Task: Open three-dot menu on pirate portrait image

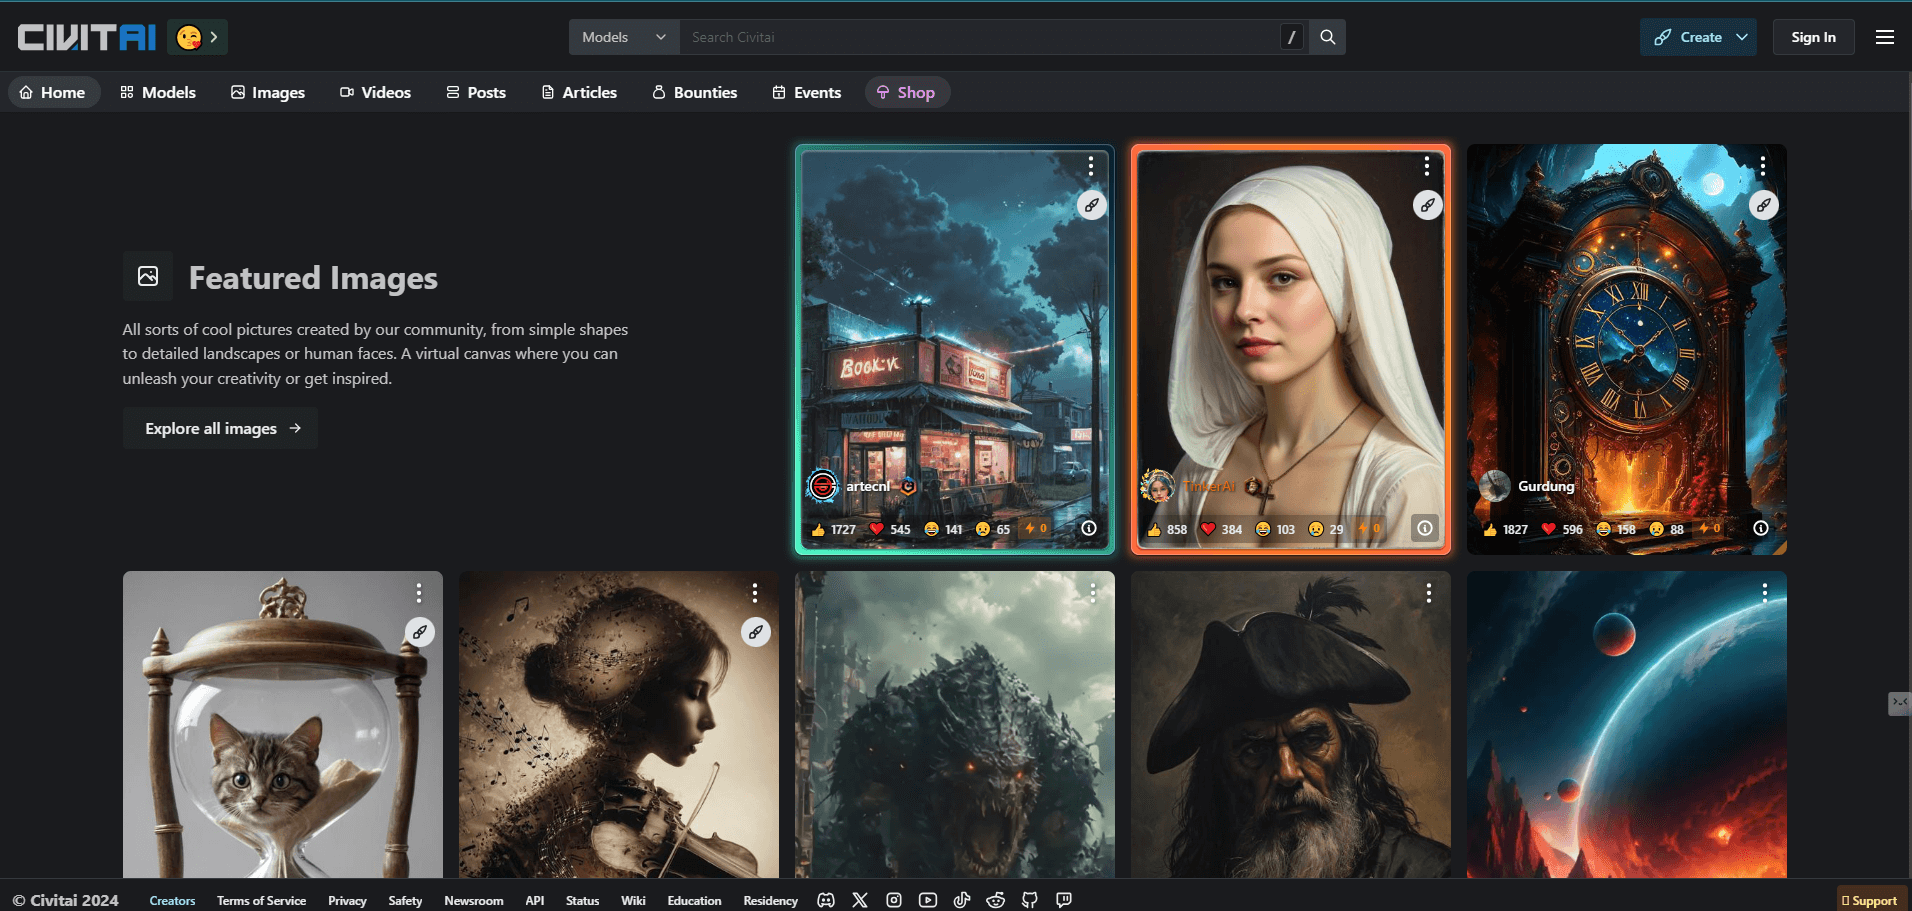Action: [1429, 592]
